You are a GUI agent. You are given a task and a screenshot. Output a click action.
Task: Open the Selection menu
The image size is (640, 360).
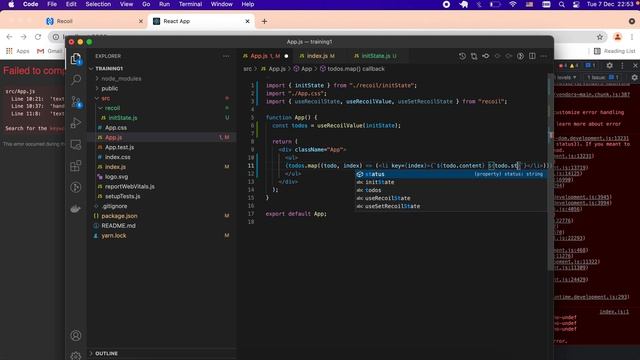[x=98, y=4]
